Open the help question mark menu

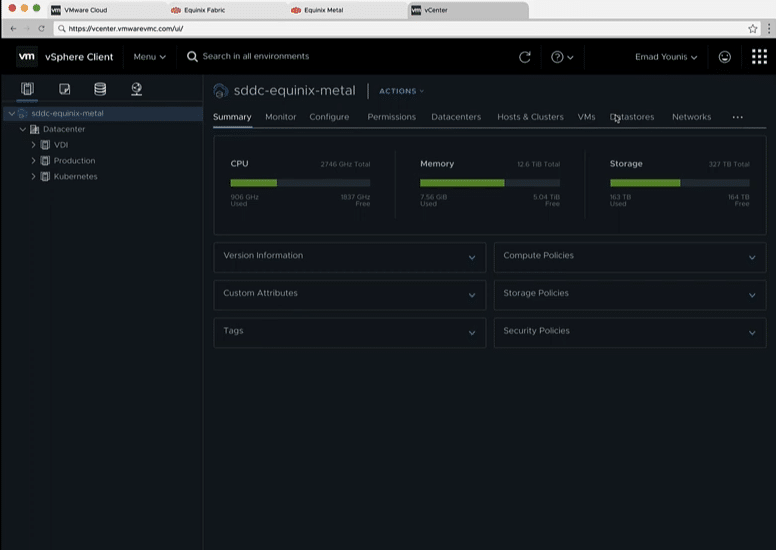(x=562, y=57)
